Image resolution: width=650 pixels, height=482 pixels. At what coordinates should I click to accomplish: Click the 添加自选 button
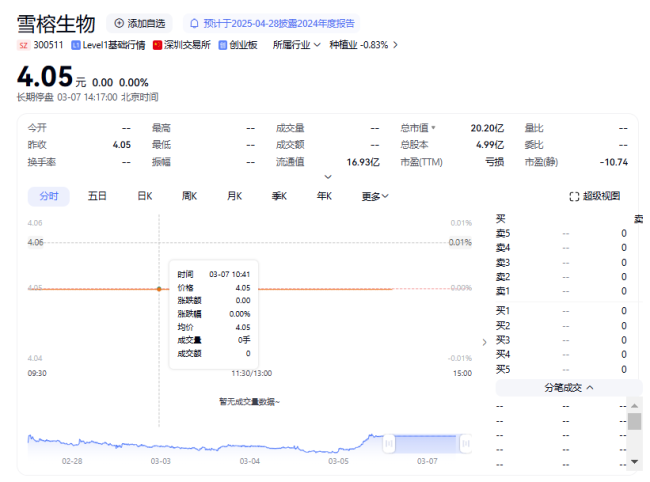[x=139, y=23]
